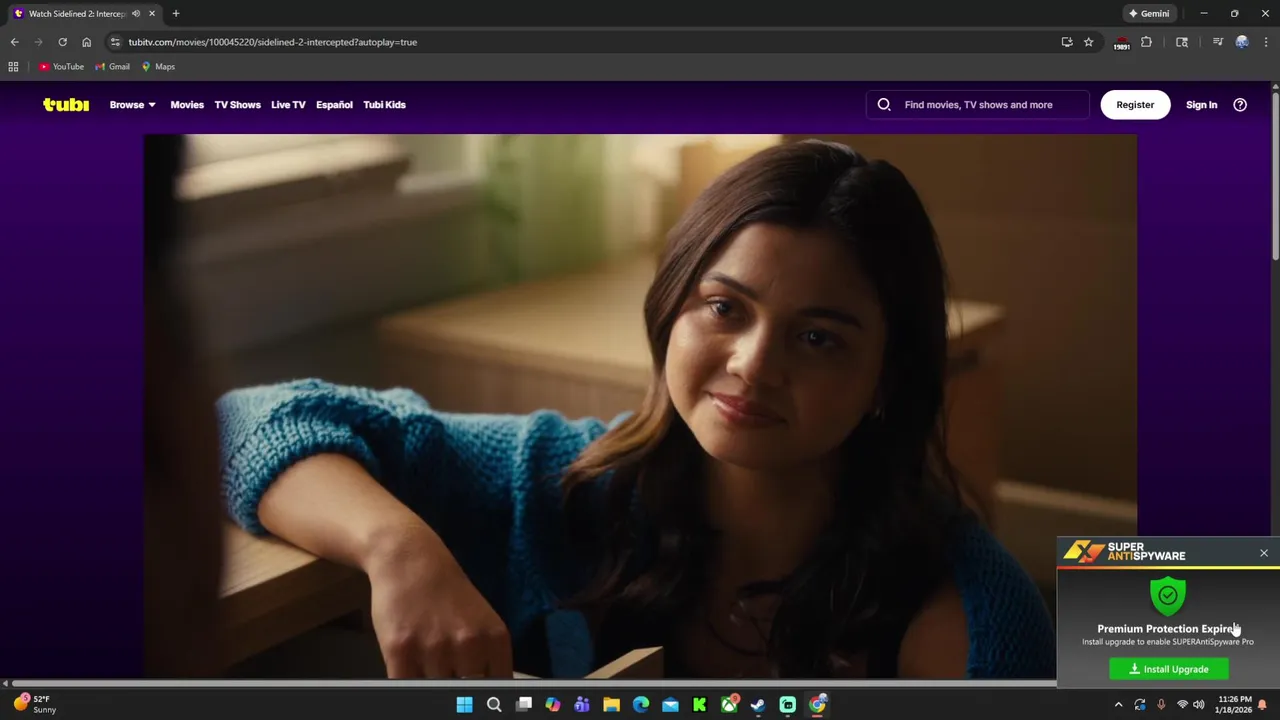Click Install Upgrade in SUPERAntiSpyware popup
1280x720 pixels.
tap(1169, 669)
